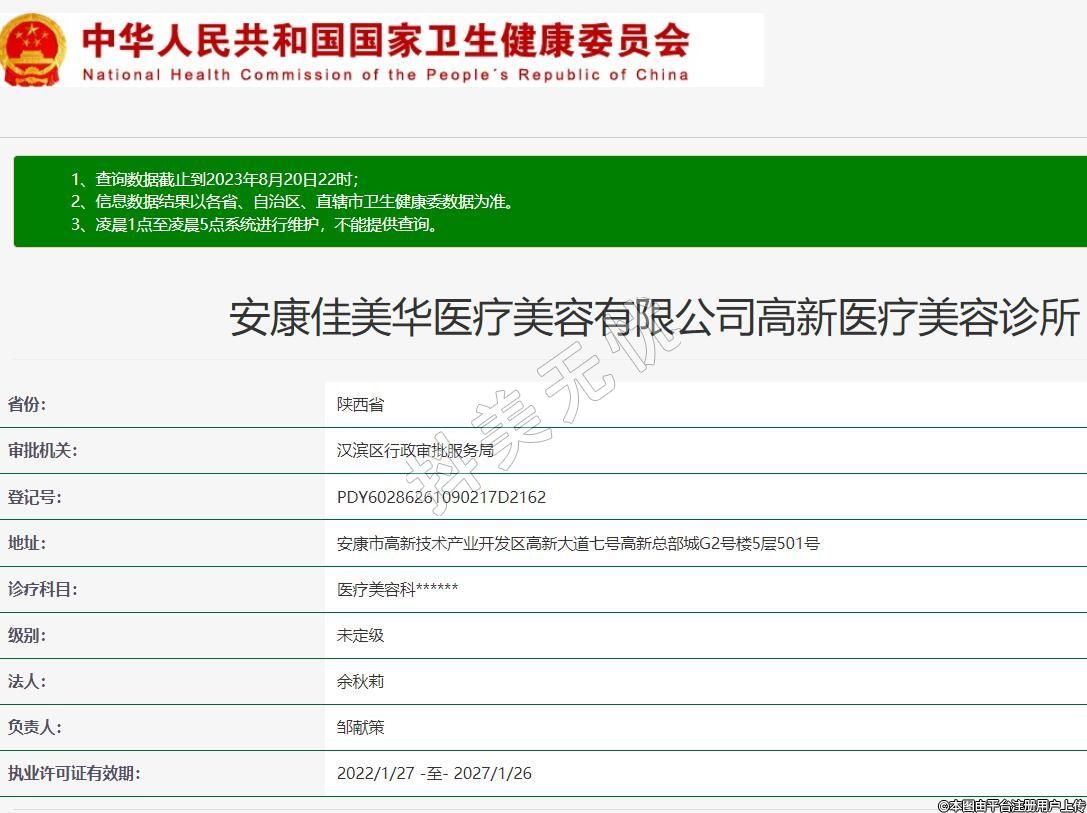Click the 中华人民共和国国家卫生健康委员会 header title

385,39
